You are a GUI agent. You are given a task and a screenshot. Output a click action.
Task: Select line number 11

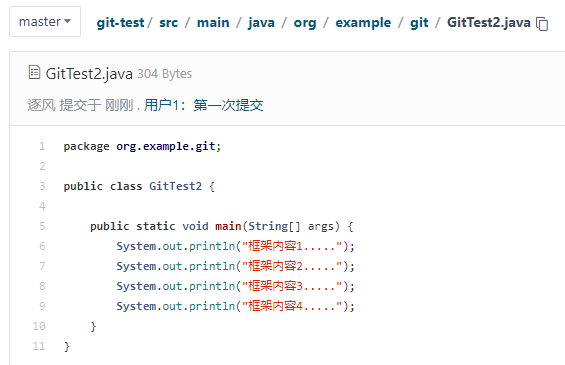coord(39,346)
